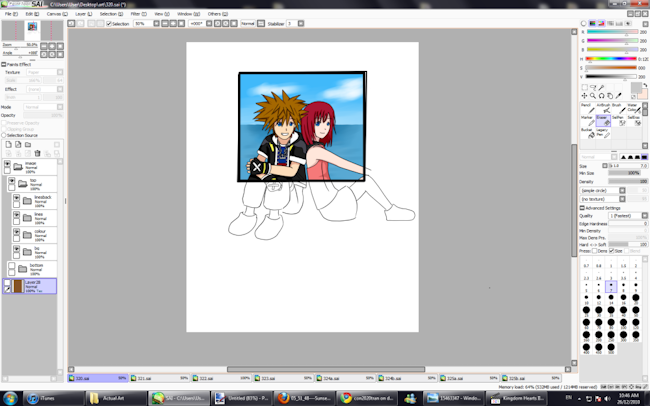This screenshot has height=406, width=650.
Task: Select the Lasso tool
Action: (x=593, y=88)
